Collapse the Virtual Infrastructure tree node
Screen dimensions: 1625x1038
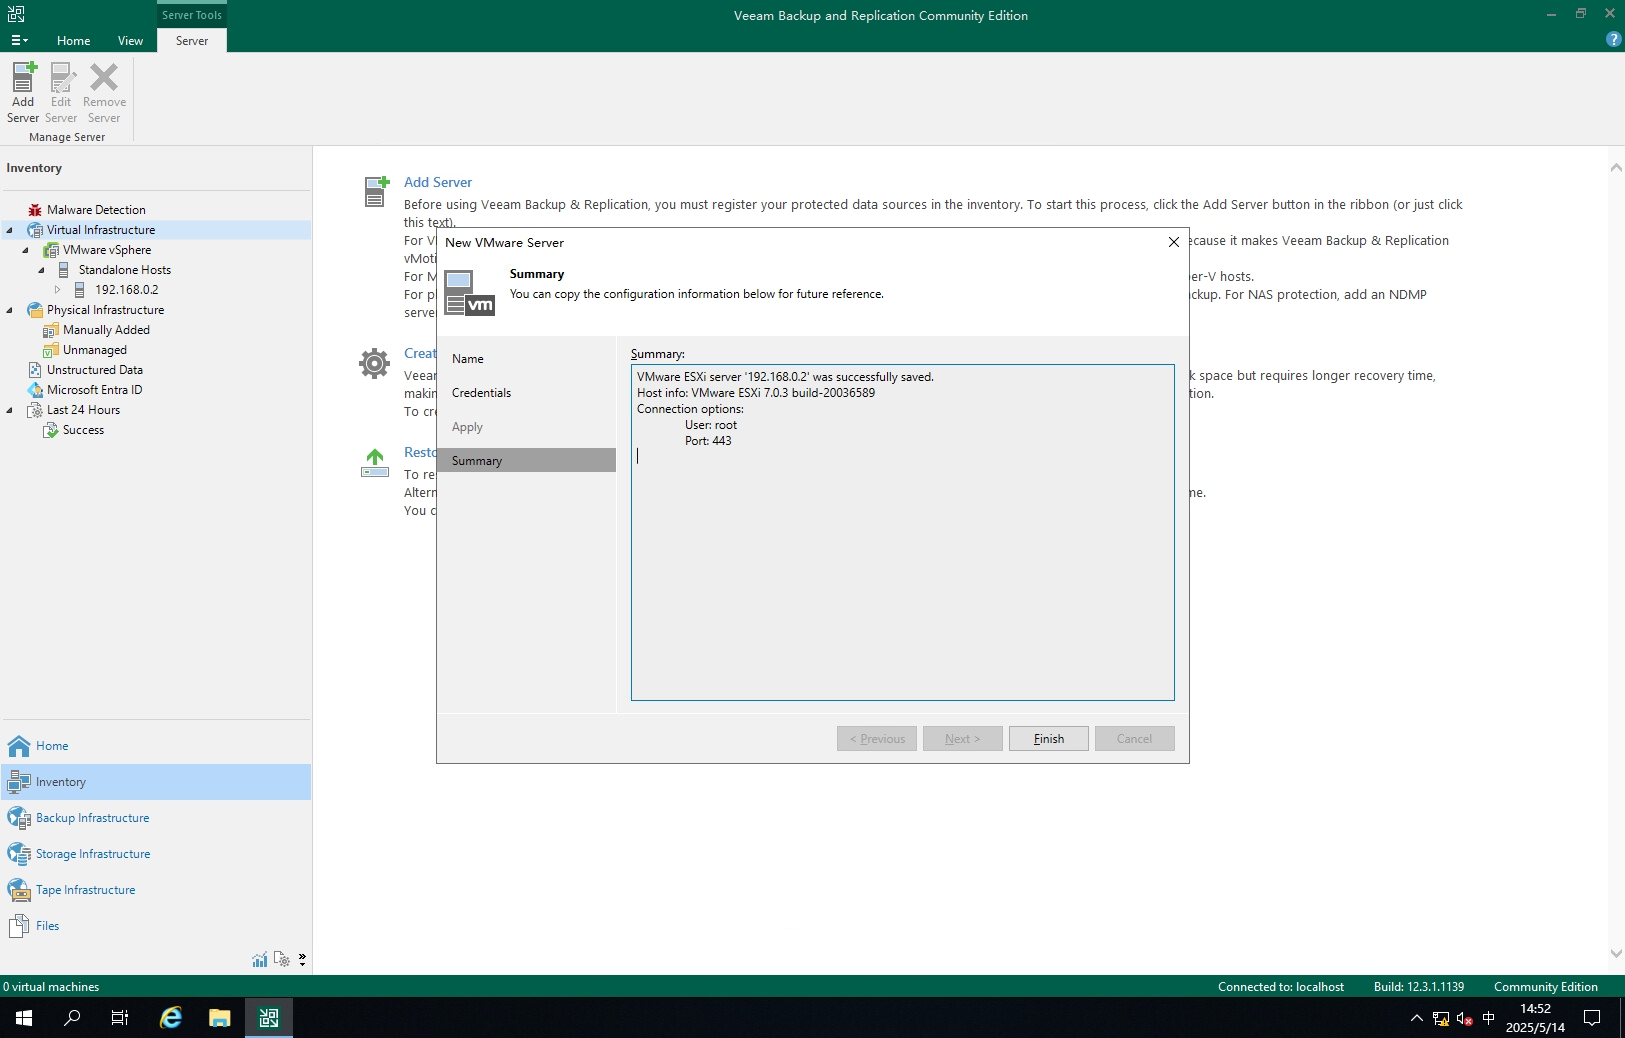click(10, 230)
